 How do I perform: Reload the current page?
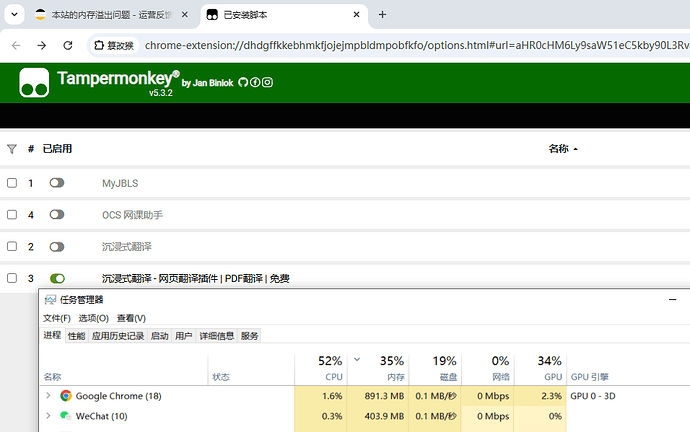(x=68, y=45)
